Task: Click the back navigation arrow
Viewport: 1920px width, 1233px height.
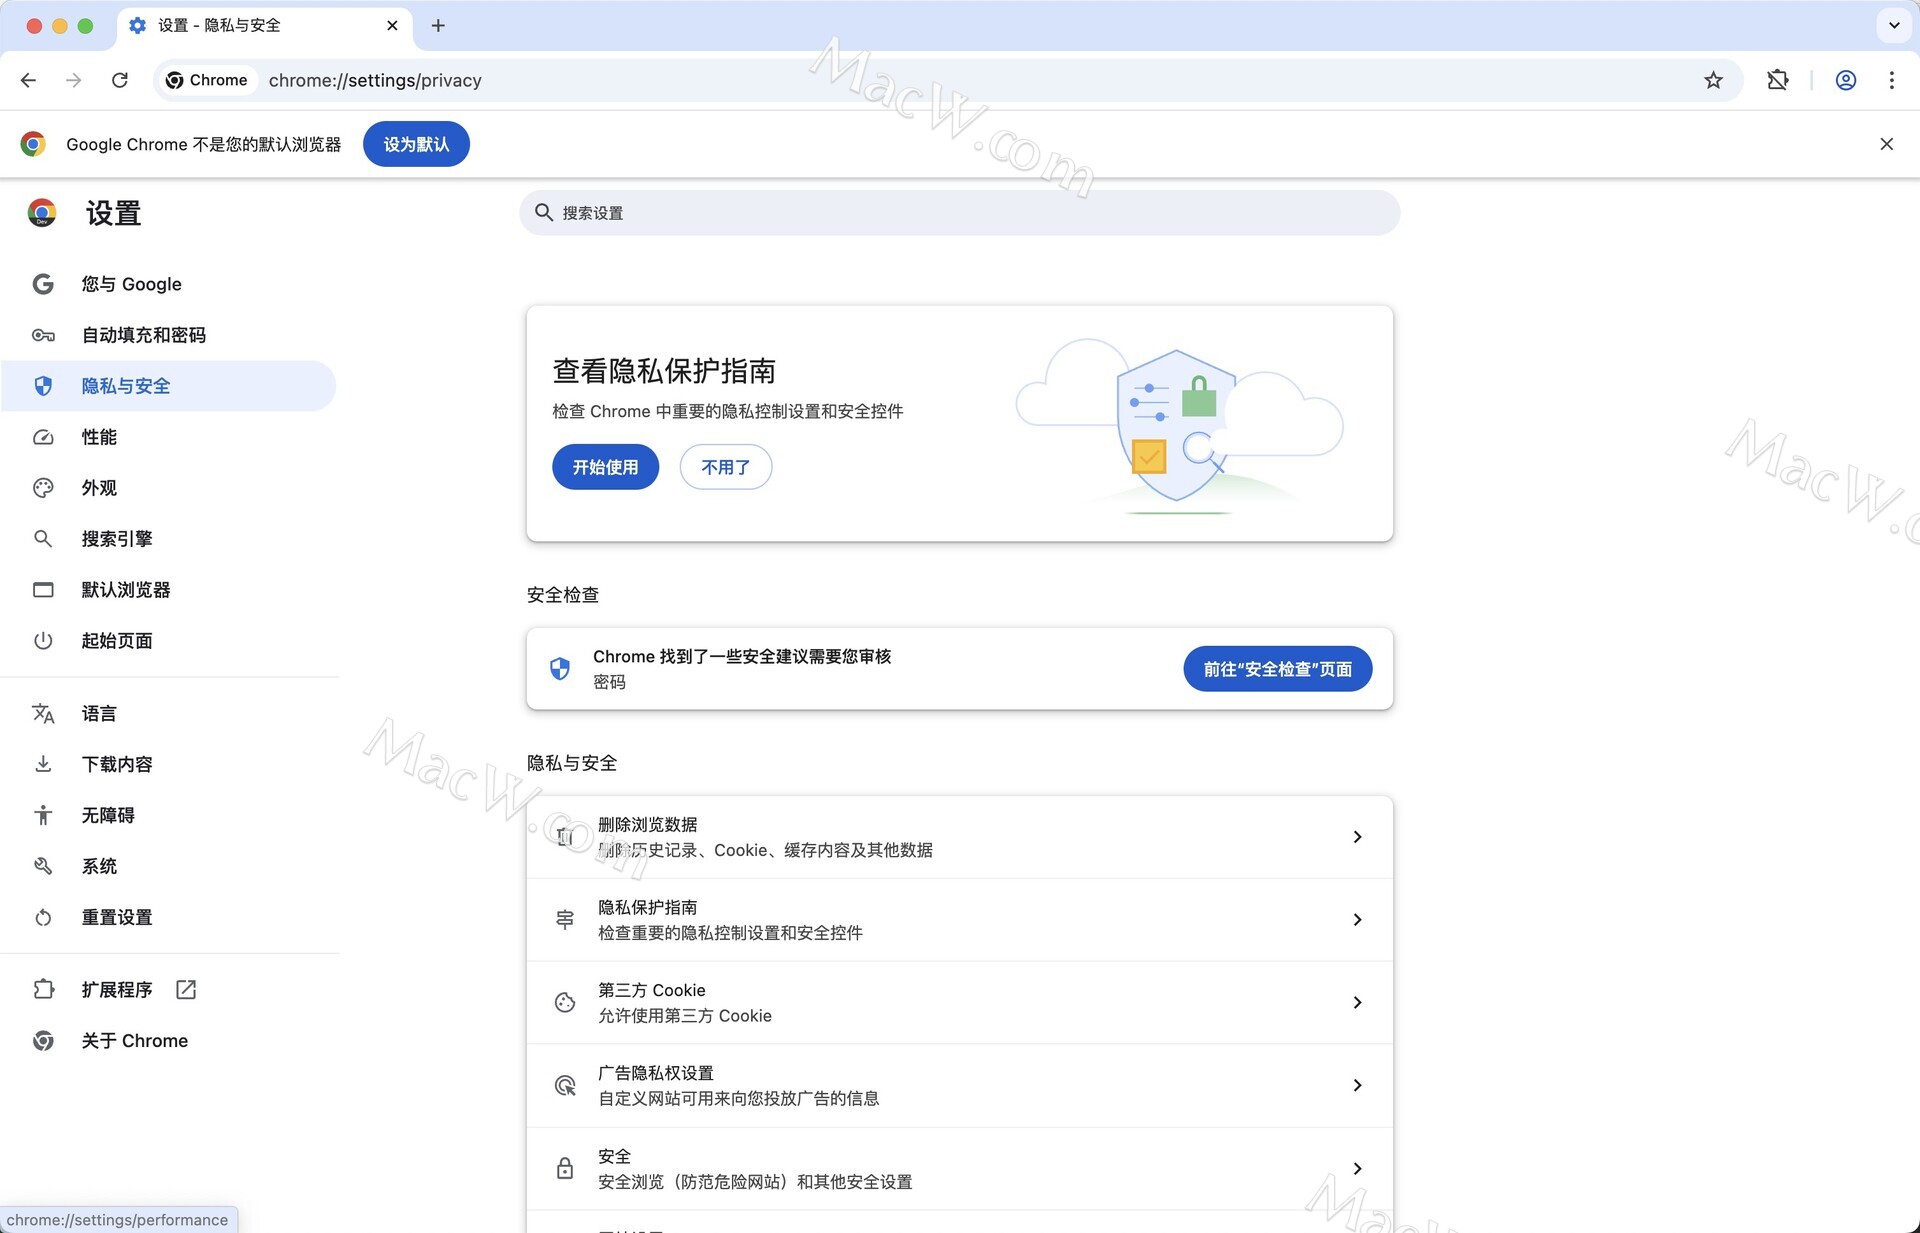Action: pos(28,80)
